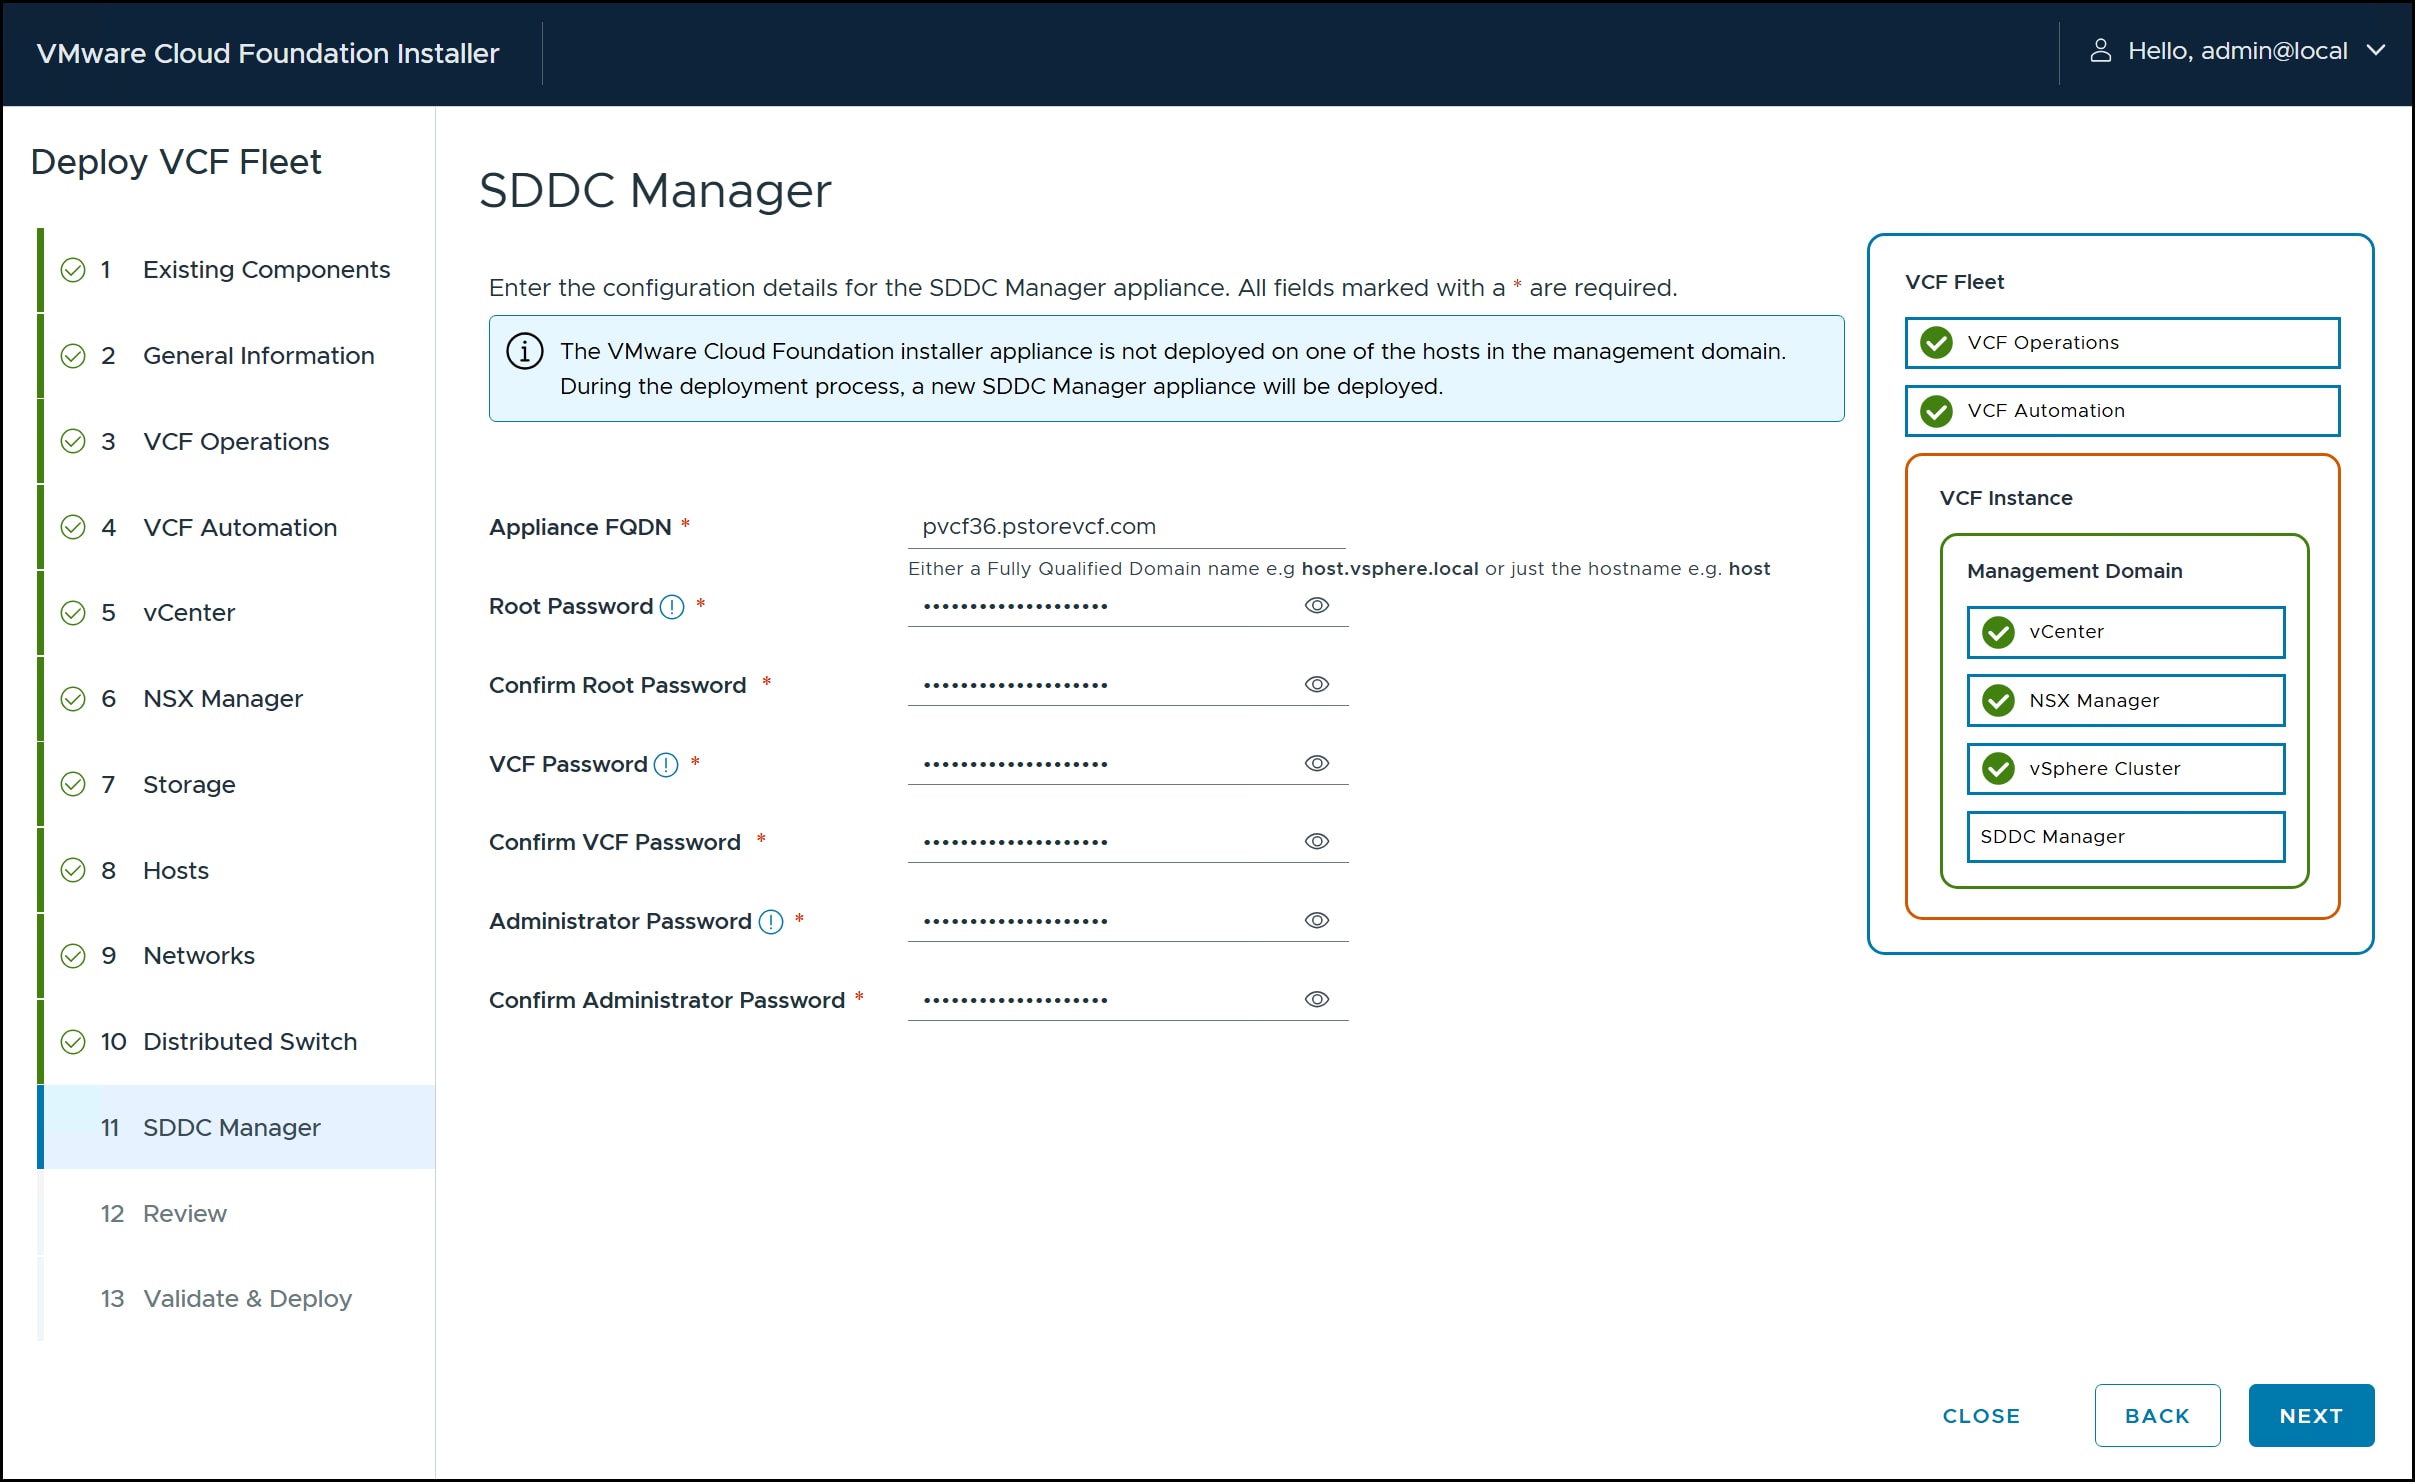Toggle visibility of VCF Password
Image resolution: width=2415 pixels, height=1482 pixels.
(x=1317, y=764)
